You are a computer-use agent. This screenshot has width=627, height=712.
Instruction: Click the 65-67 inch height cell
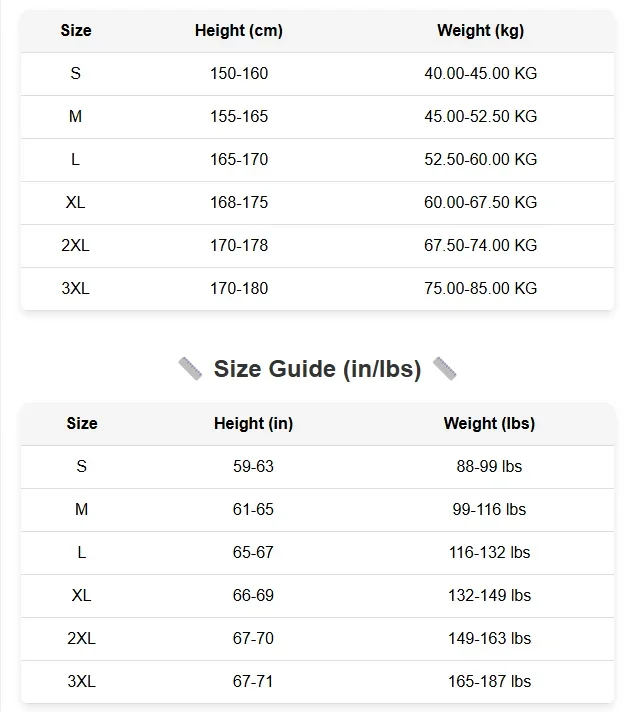click(x=253, y=553)
